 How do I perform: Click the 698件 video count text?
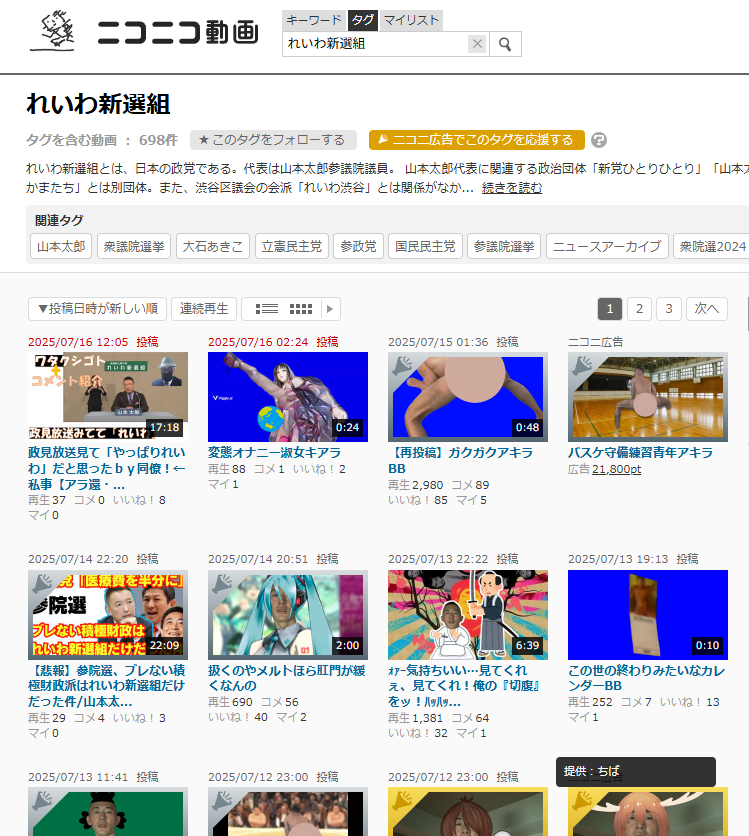pyautogui.click(x=158, y=140)
